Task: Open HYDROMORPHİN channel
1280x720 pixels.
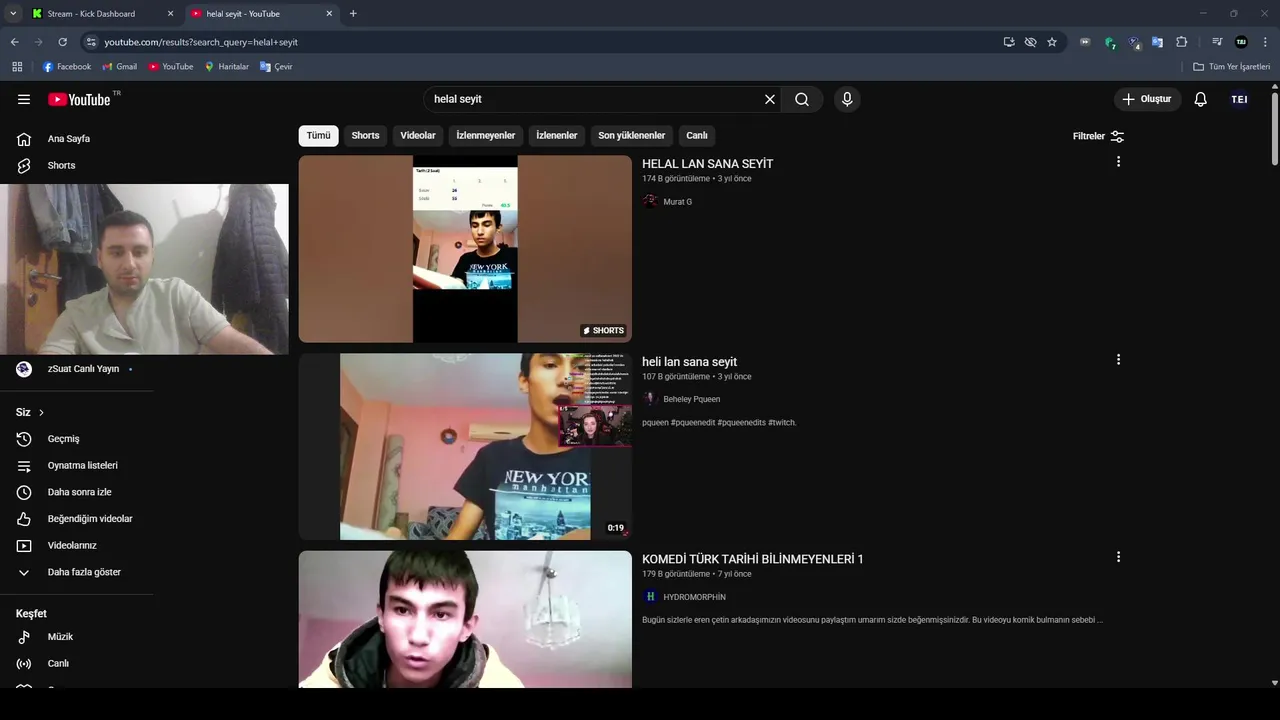Action: coord(694,597)
